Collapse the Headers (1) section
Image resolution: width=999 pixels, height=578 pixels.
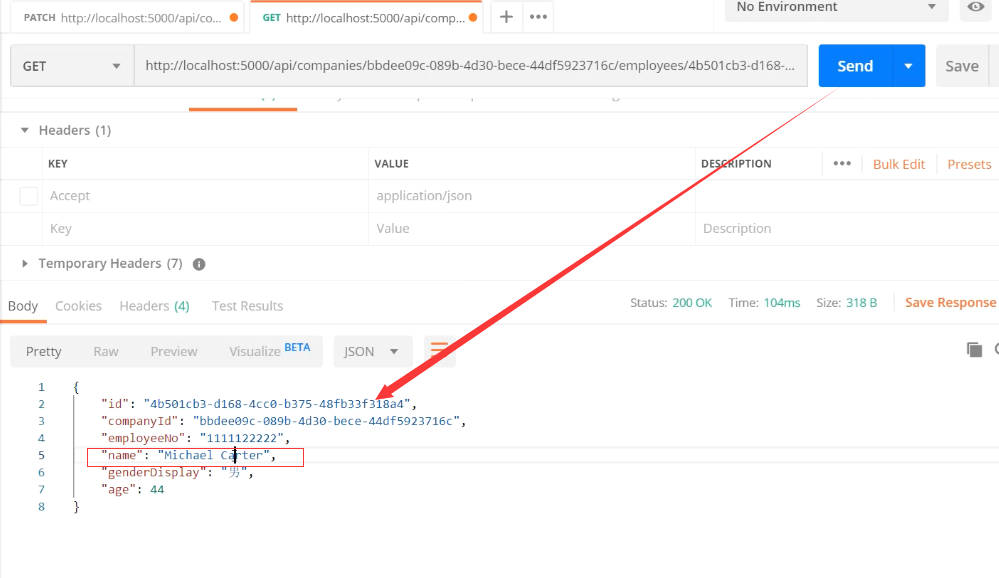(25, 130)
